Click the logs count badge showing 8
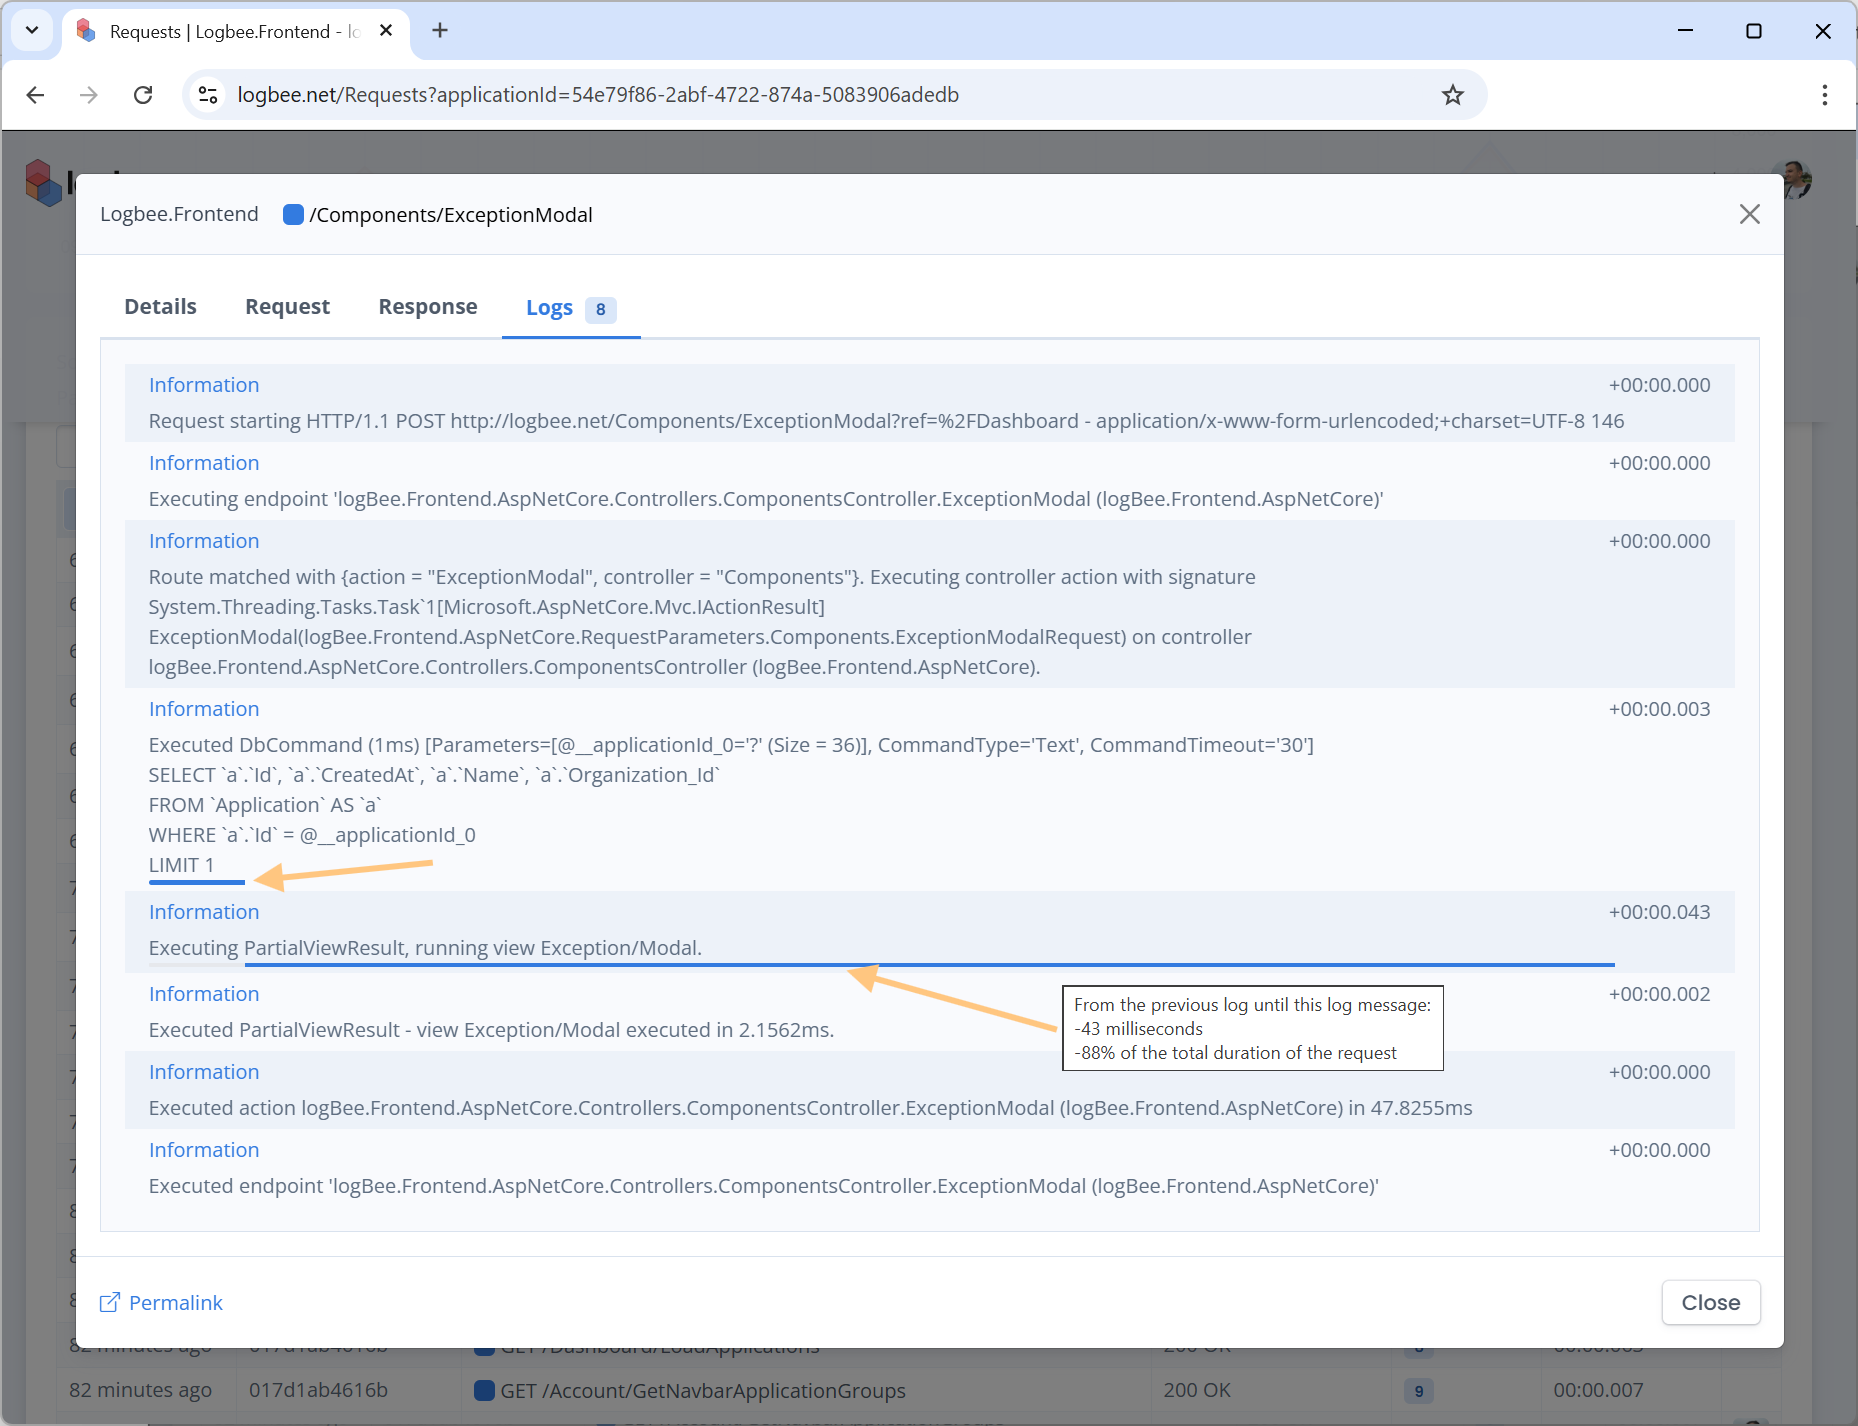 pos(600,309)
